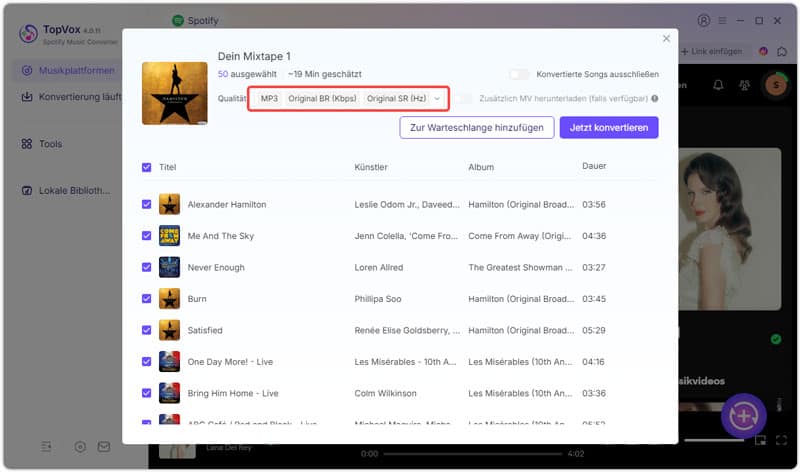Open the Musikplattformen sidebar item
Viewport: 800px width, 472px height.
click(68, 70)
